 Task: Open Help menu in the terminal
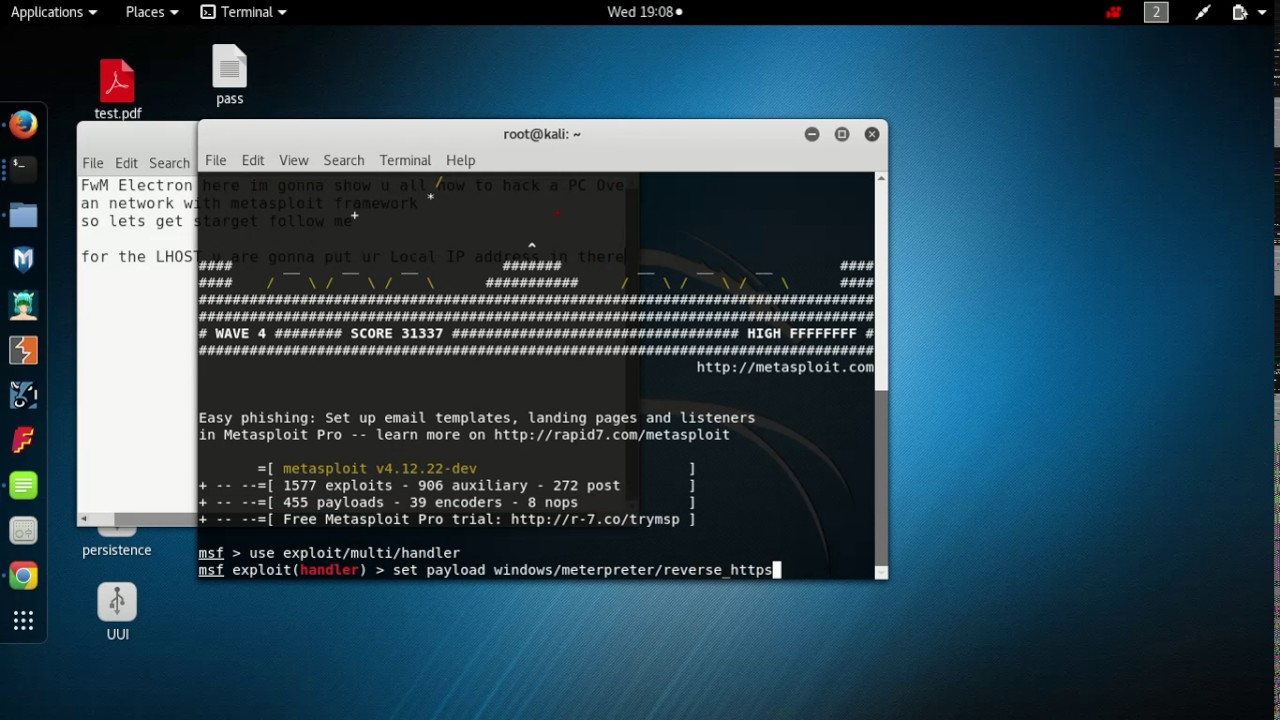pyautogui.click(x=460, y=160)
